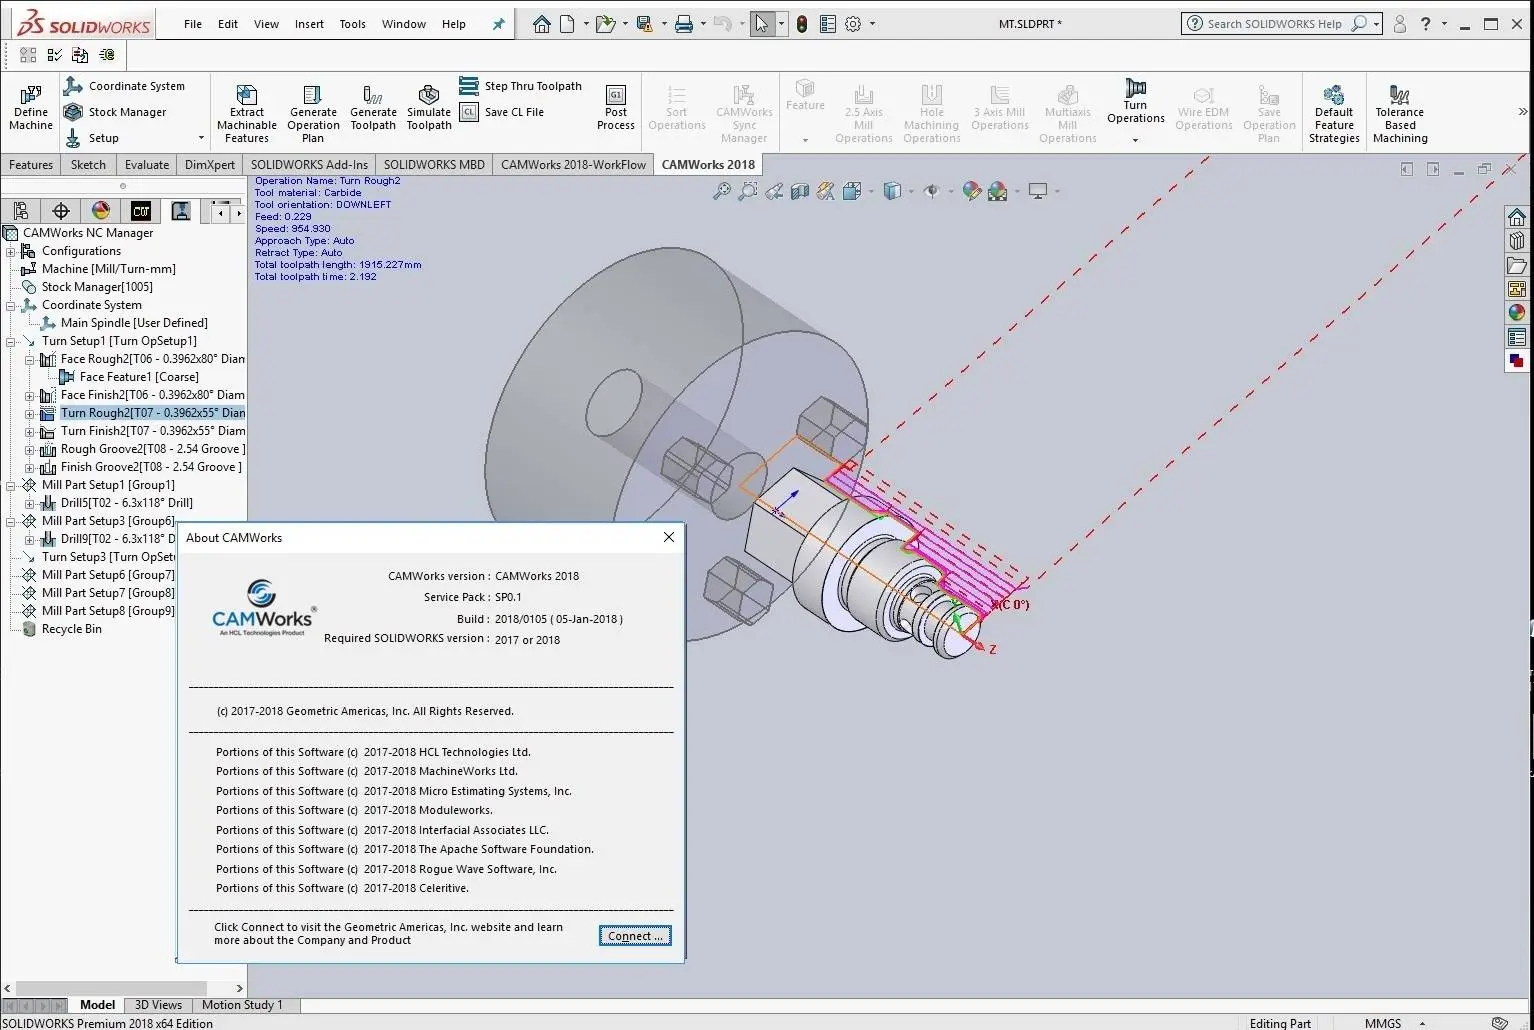Open the Insert menu
The image size is (1534, 1030).
309,24
